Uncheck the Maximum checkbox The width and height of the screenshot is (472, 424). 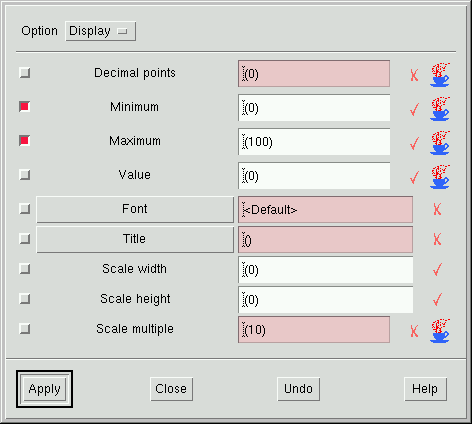(25, 141)
